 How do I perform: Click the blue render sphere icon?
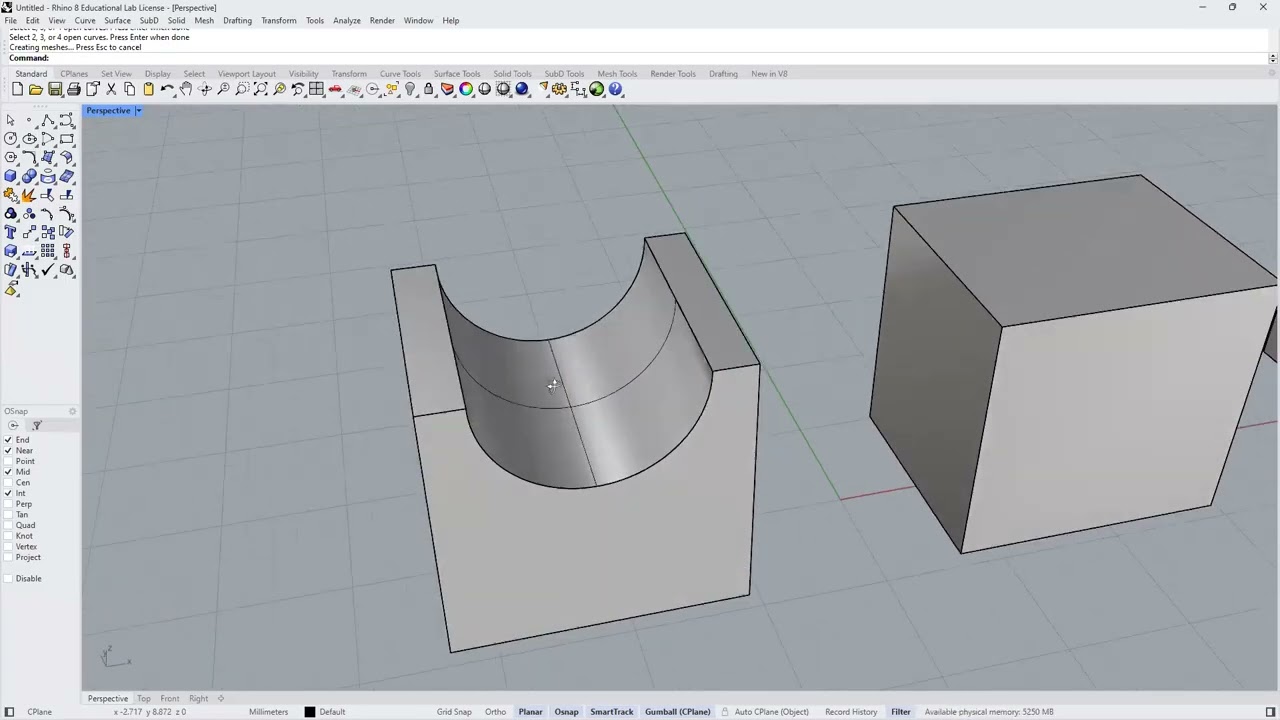click(x=522, y=89)
